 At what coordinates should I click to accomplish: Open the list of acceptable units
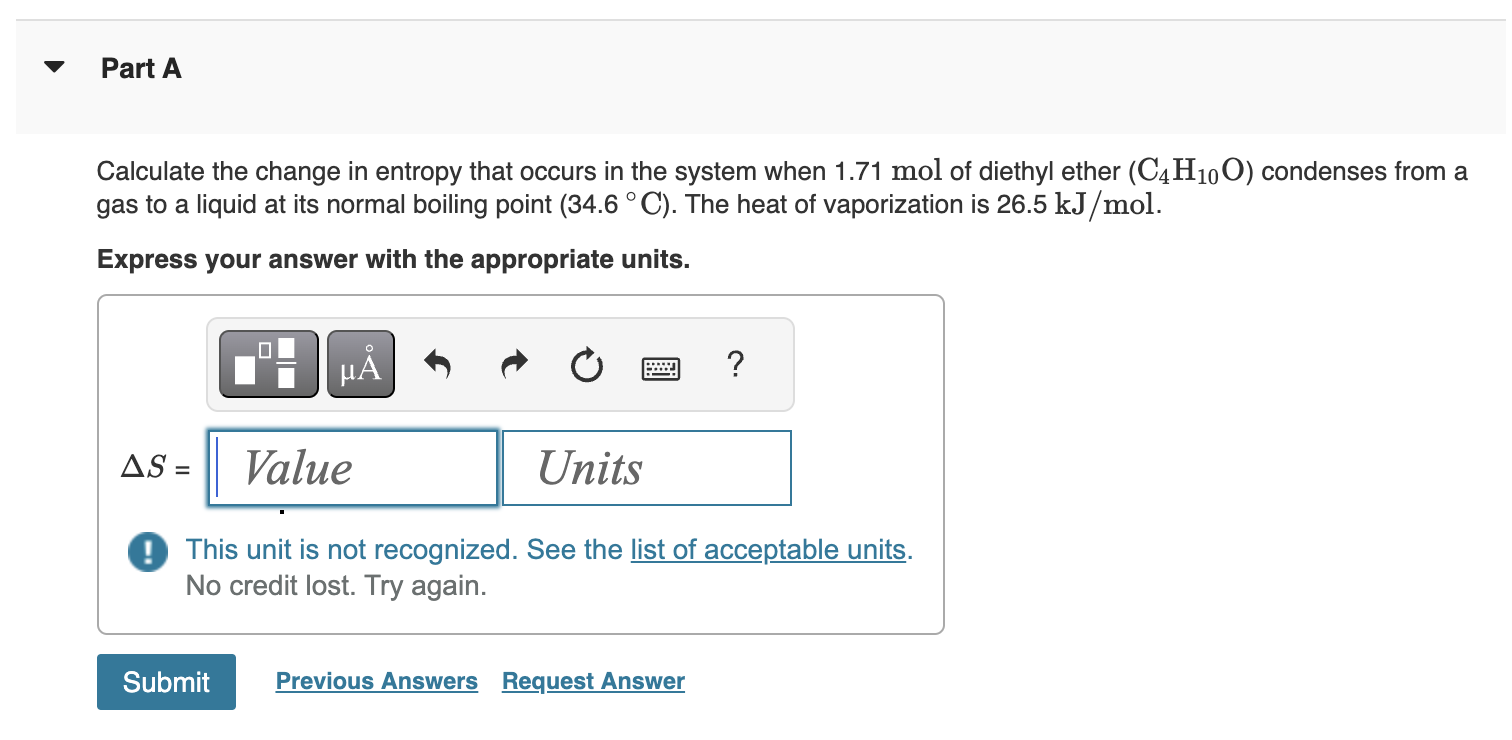pyautogui.click(x=768, y=549)
